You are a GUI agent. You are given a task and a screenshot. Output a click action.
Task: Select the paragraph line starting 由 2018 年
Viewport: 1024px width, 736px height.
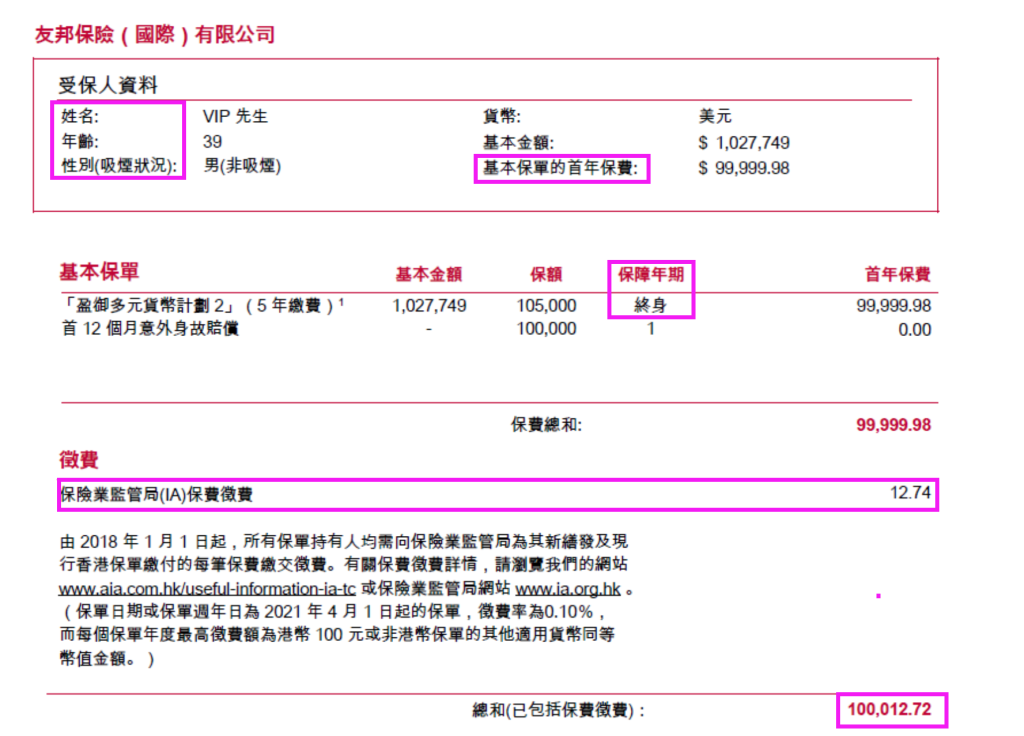click(344, 541)
